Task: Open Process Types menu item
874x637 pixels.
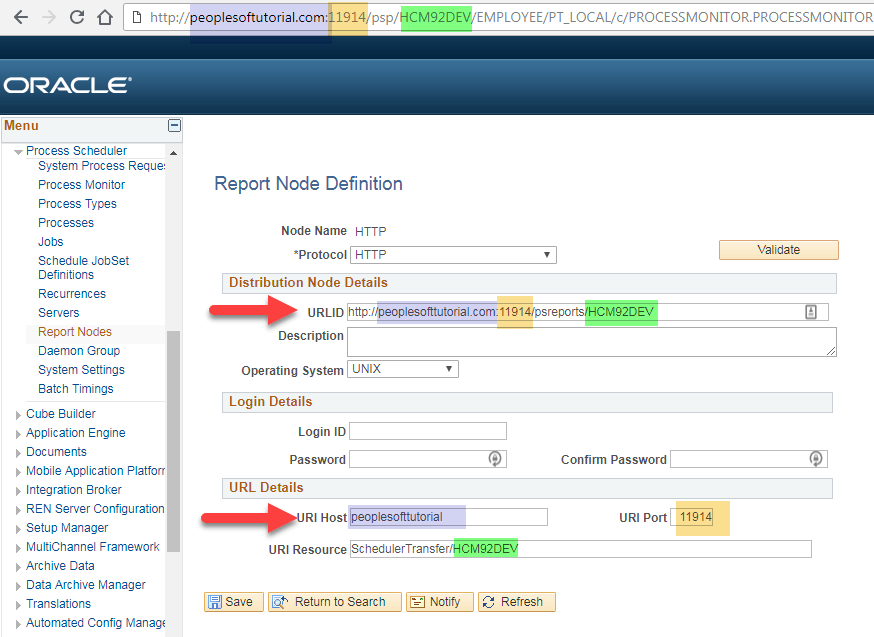Action: coord(77,203)
